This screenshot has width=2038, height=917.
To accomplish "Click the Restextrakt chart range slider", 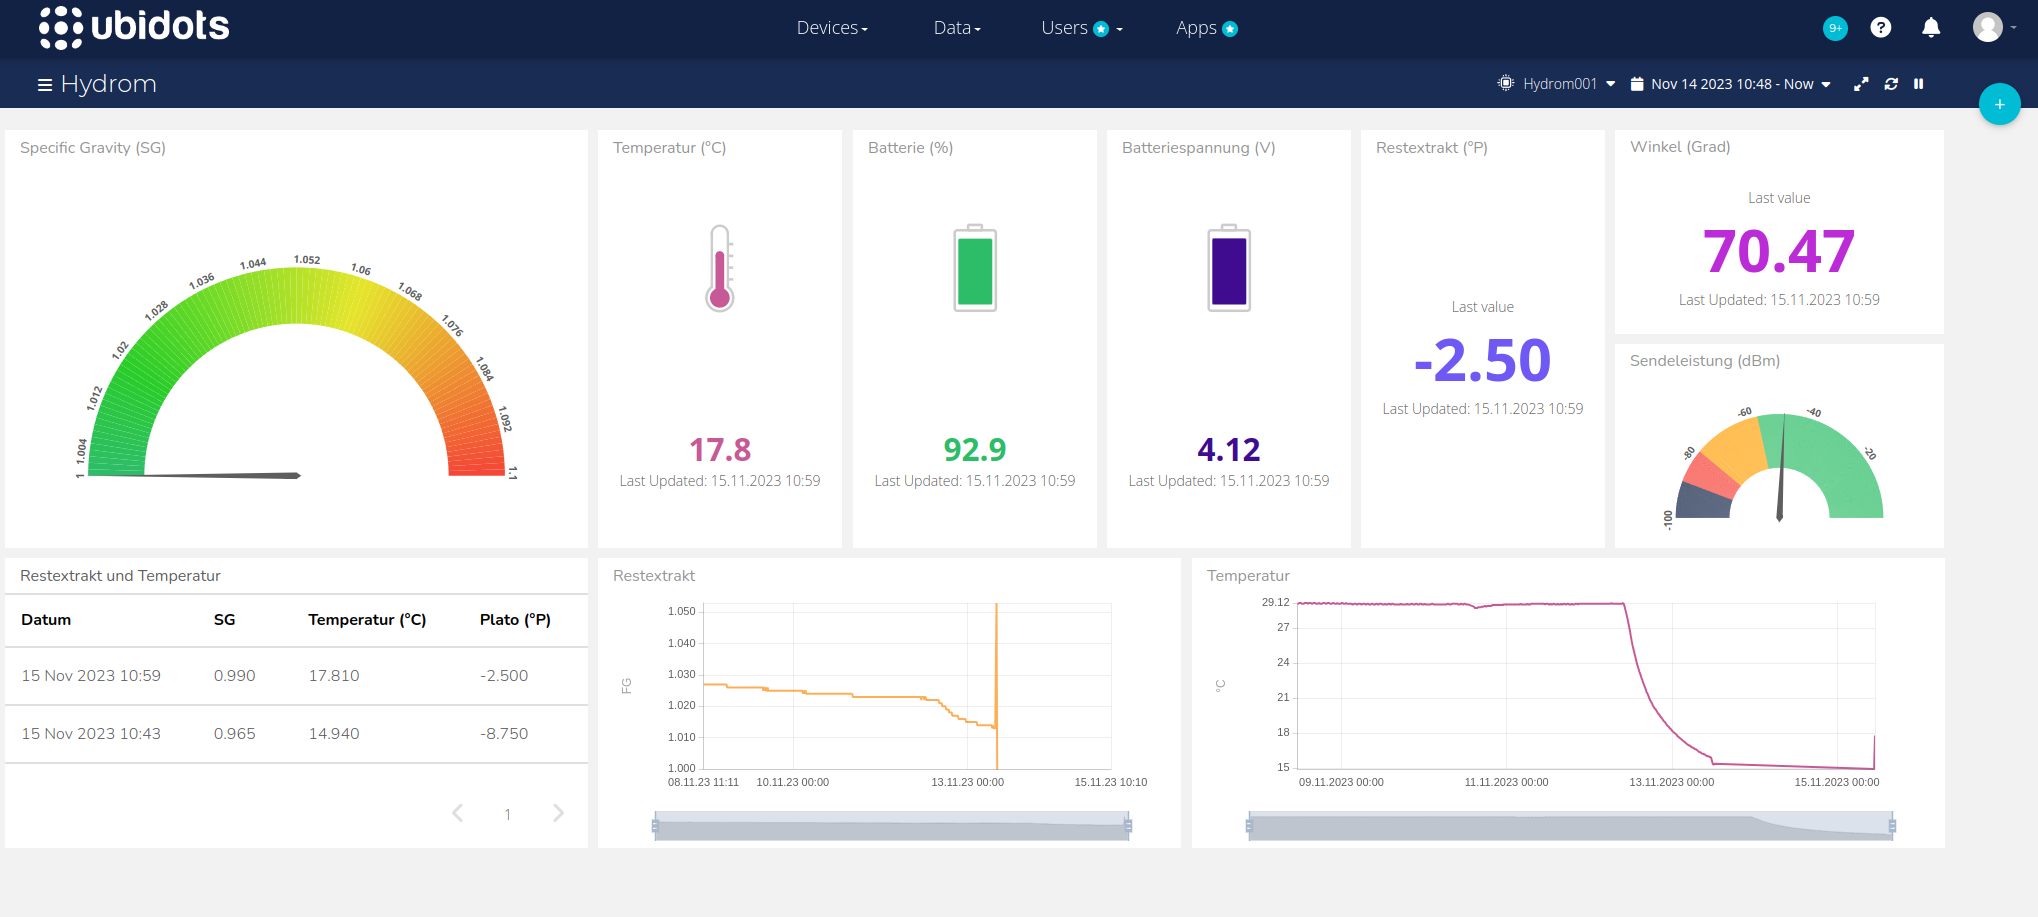I will [x=891, y=827].
